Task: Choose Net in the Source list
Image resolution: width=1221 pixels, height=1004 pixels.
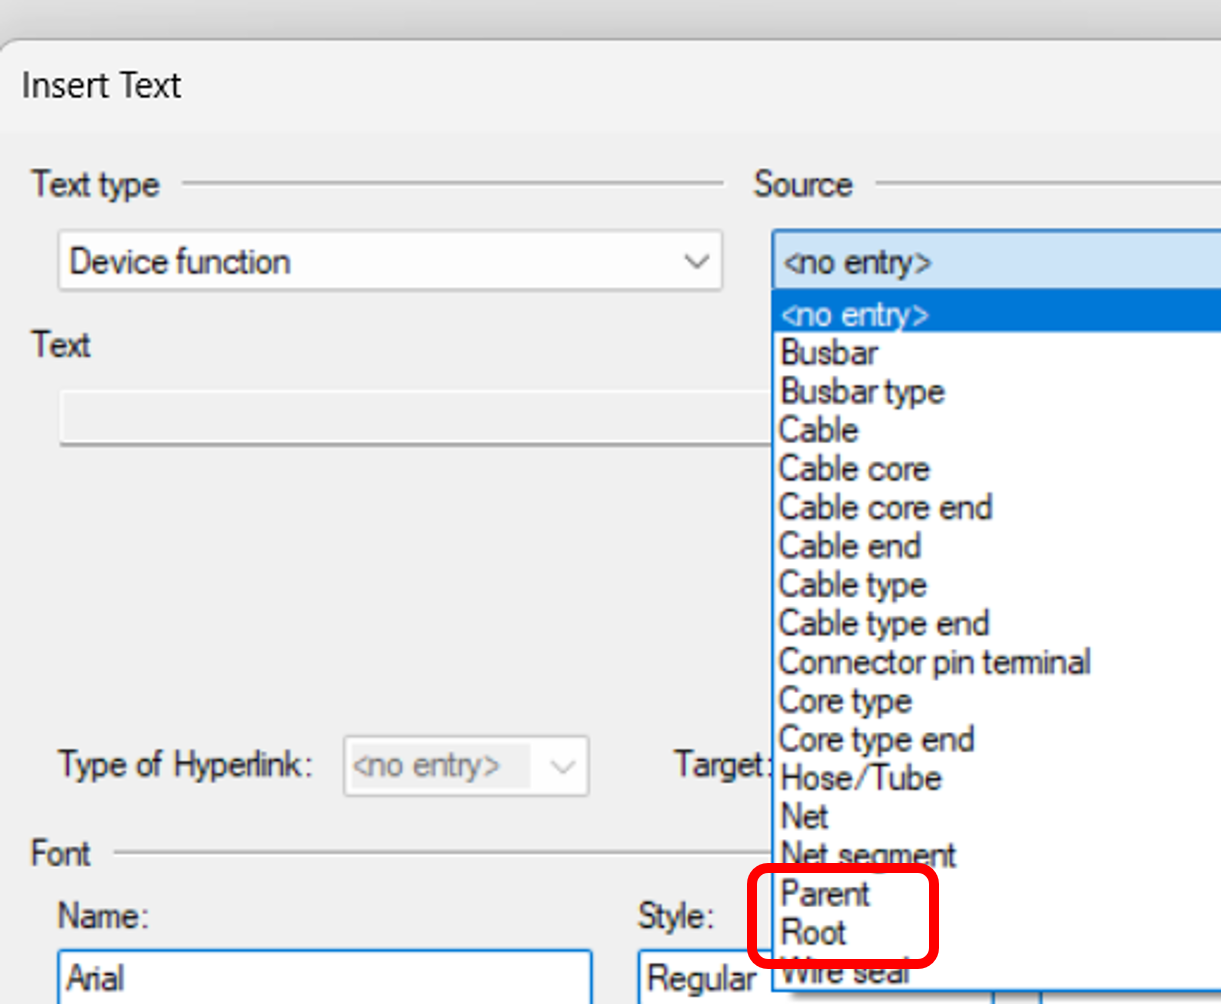Action: point(996,817)
